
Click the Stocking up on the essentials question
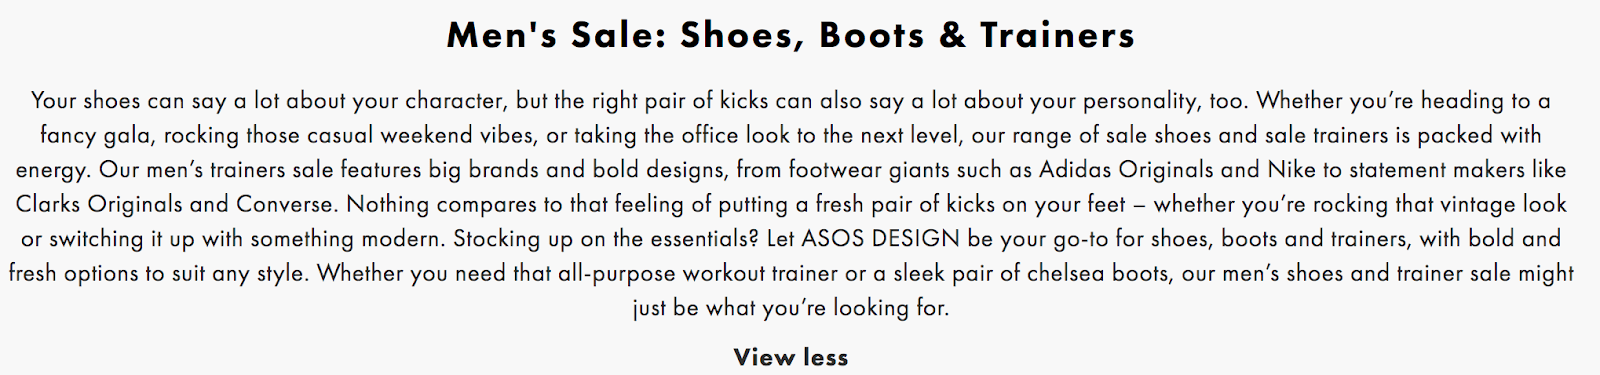click(x=607, y=240)
